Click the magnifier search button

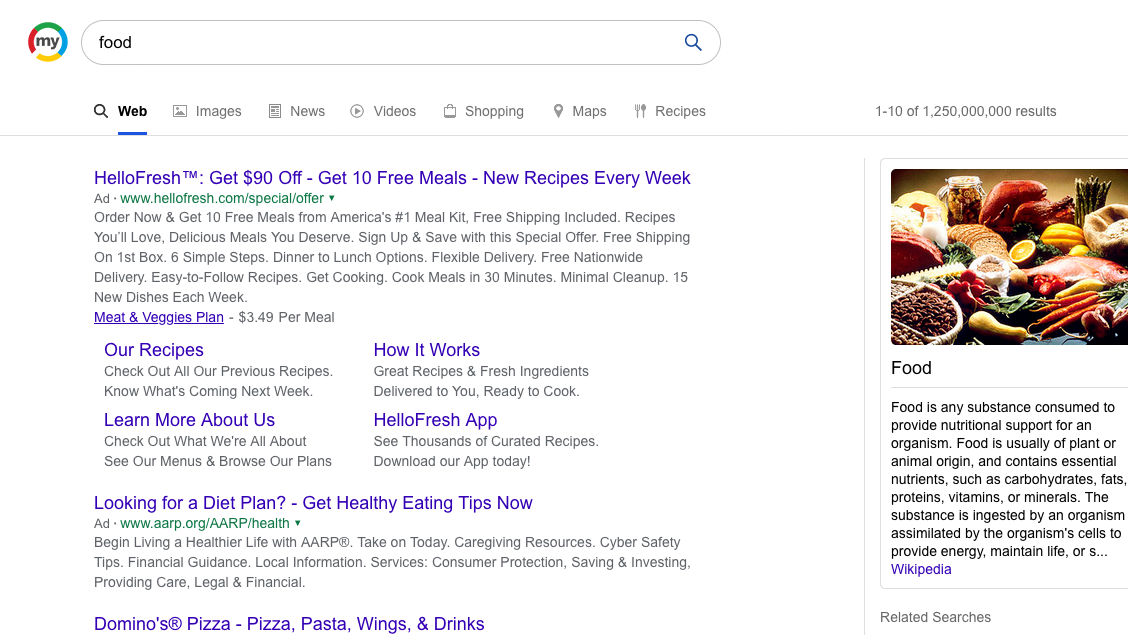693,42
